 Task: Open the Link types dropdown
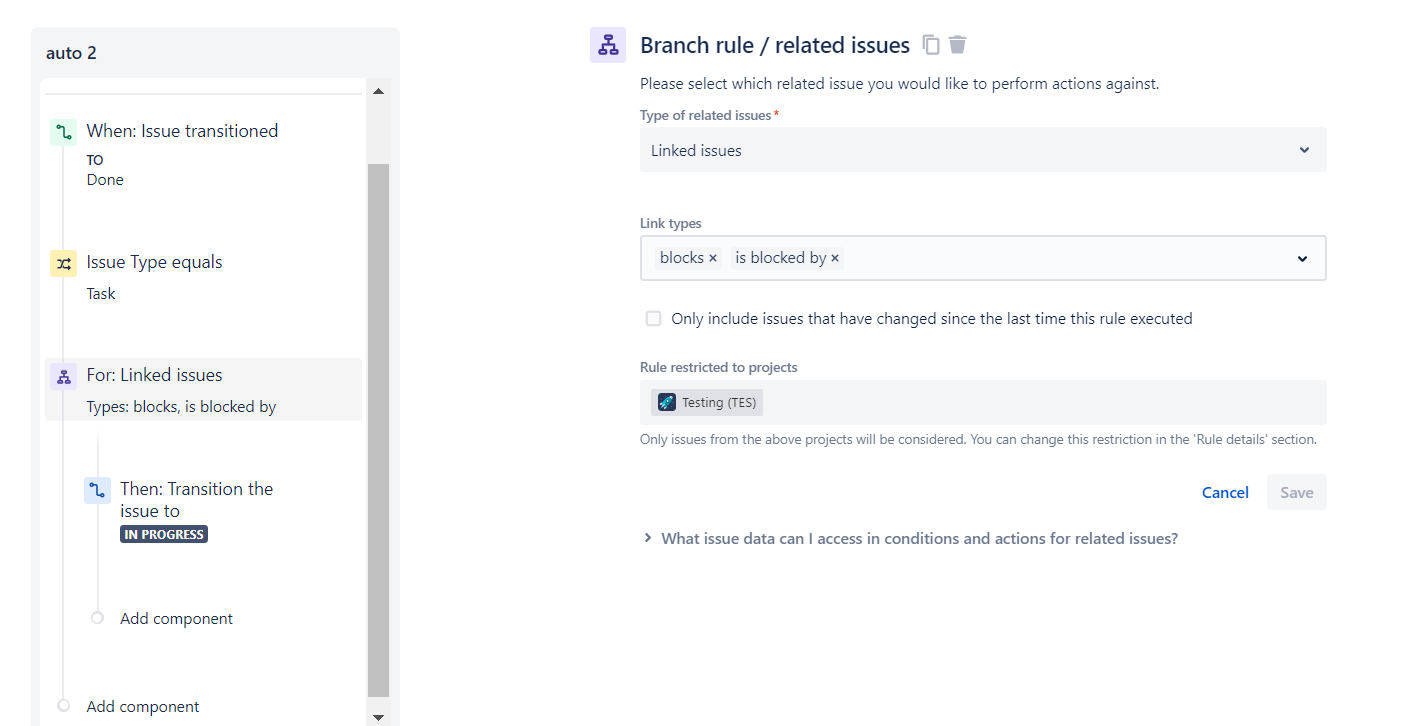1302,258
